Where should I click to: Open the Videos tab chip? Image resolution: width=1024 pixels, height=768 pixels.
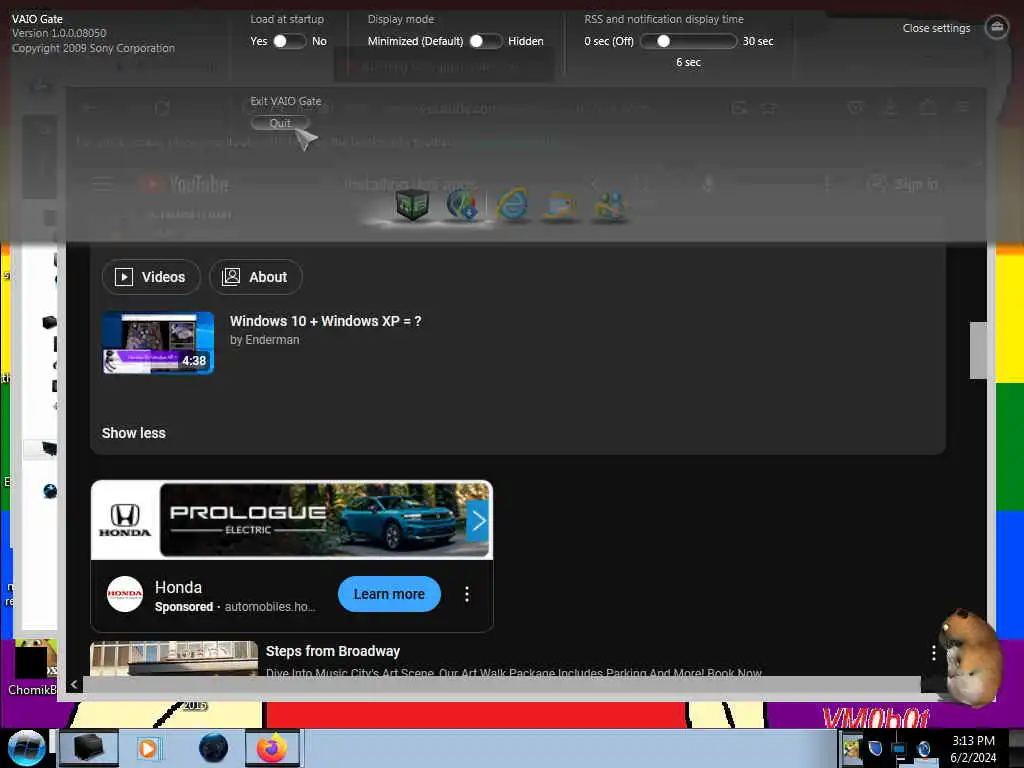pos(151,277)
